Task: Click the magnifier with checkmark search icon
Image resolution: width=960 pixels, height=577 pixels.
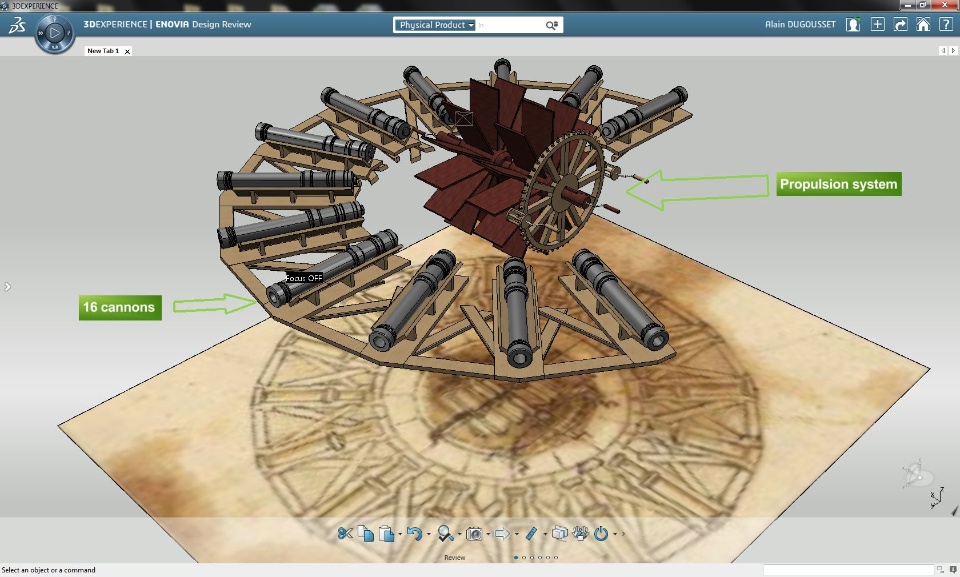Action: coord(445,534)
